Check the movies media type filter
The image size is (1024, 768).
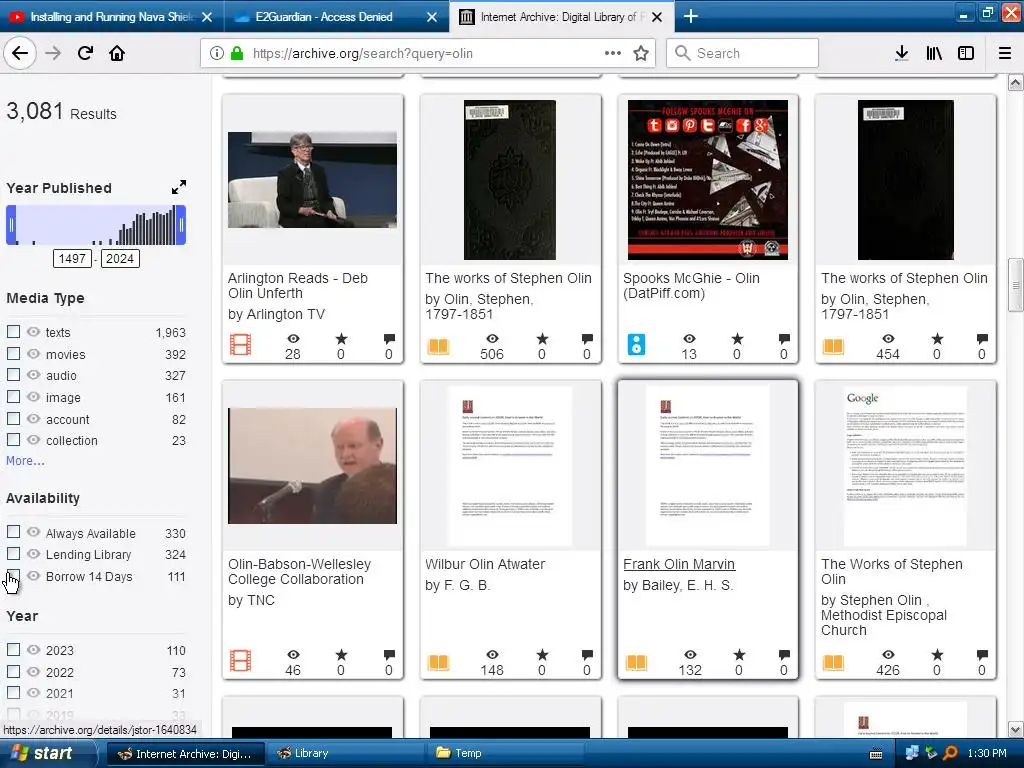point(13,353)
